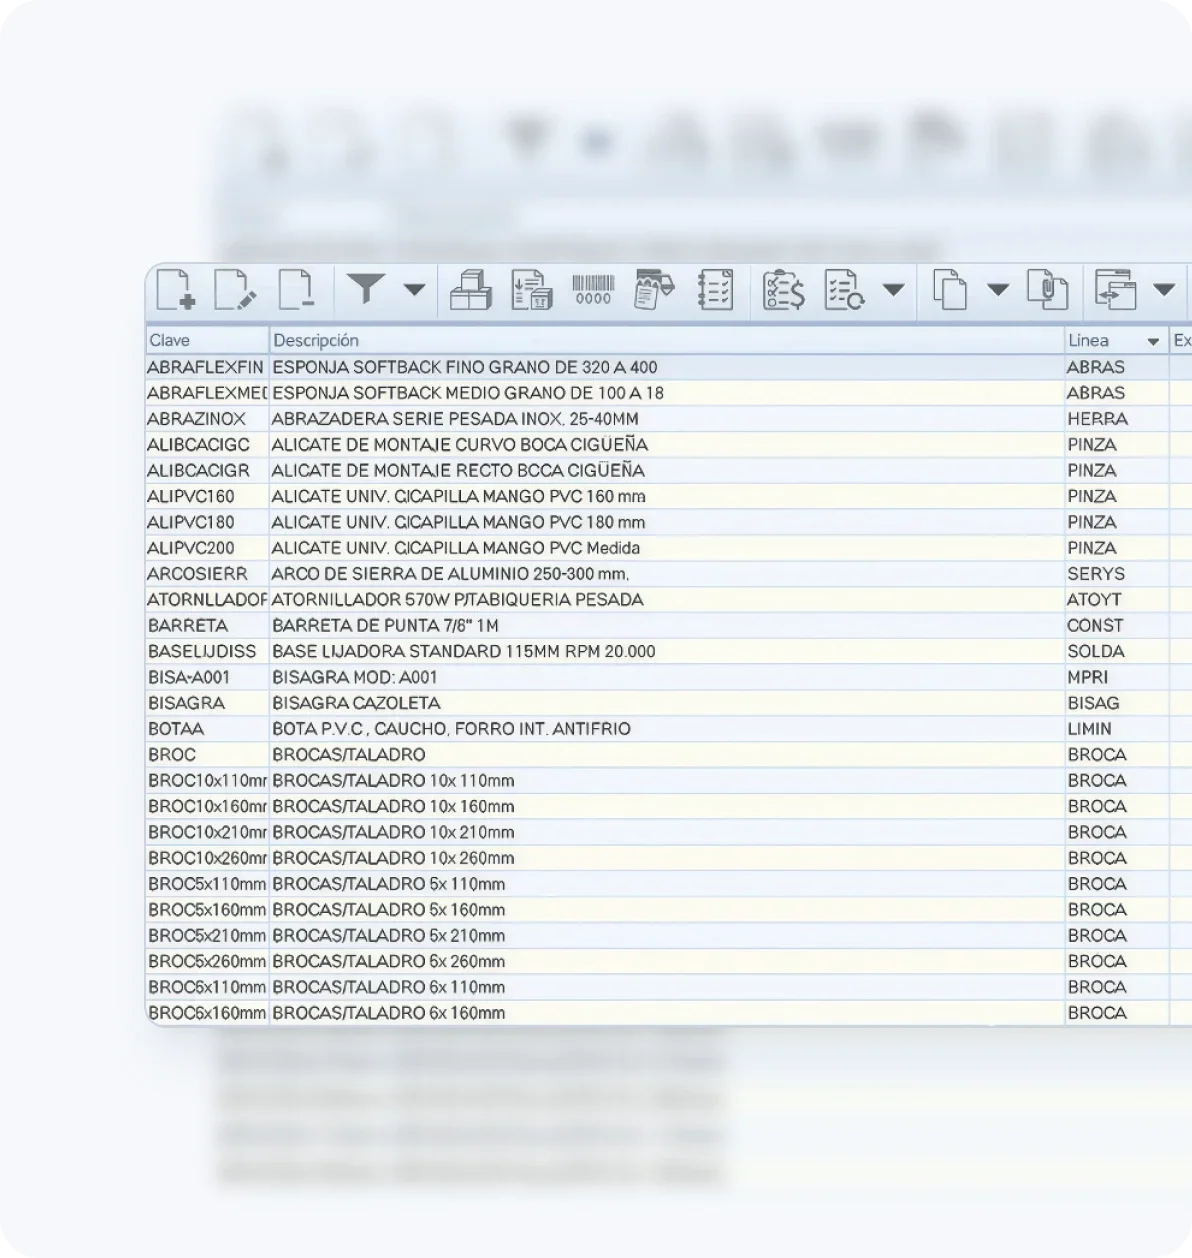Open the stacked boxes inventory icon
The image size is (1192, 1258).
(470, 291)
